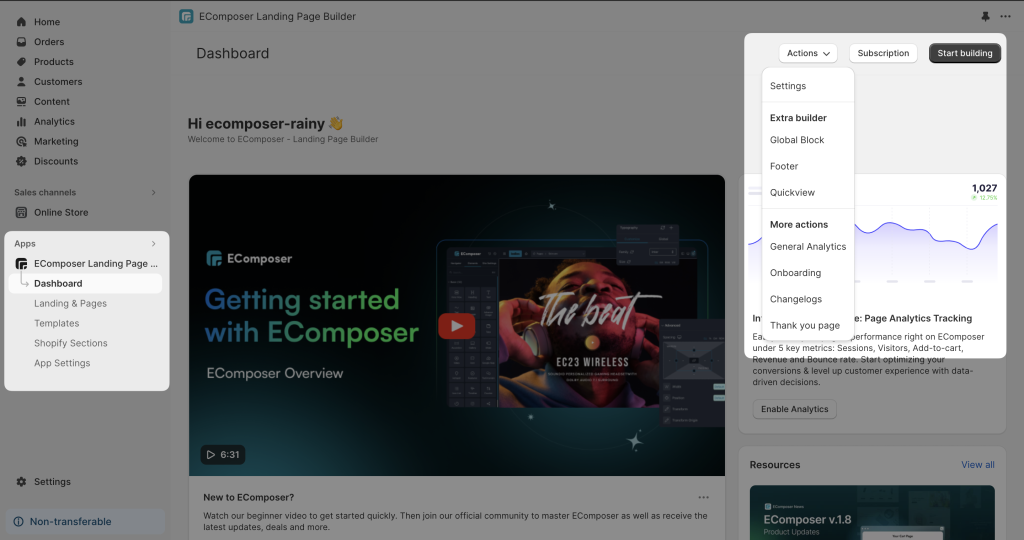The width and height of the screenshot is (1024, 540).
Task: Open App Settings in sidebar
Action: click(62, 363)
